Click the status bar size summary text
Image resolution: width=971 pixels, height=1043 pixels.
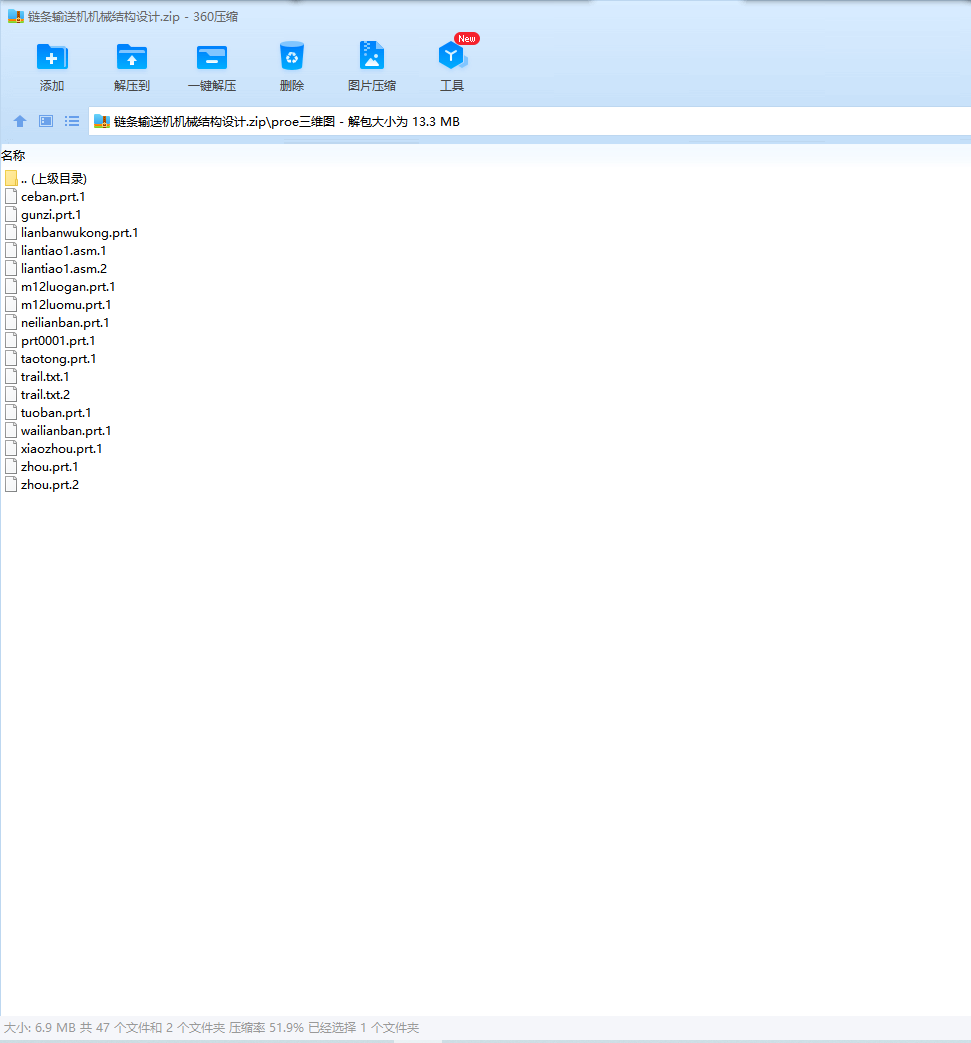coord(211,1028)
